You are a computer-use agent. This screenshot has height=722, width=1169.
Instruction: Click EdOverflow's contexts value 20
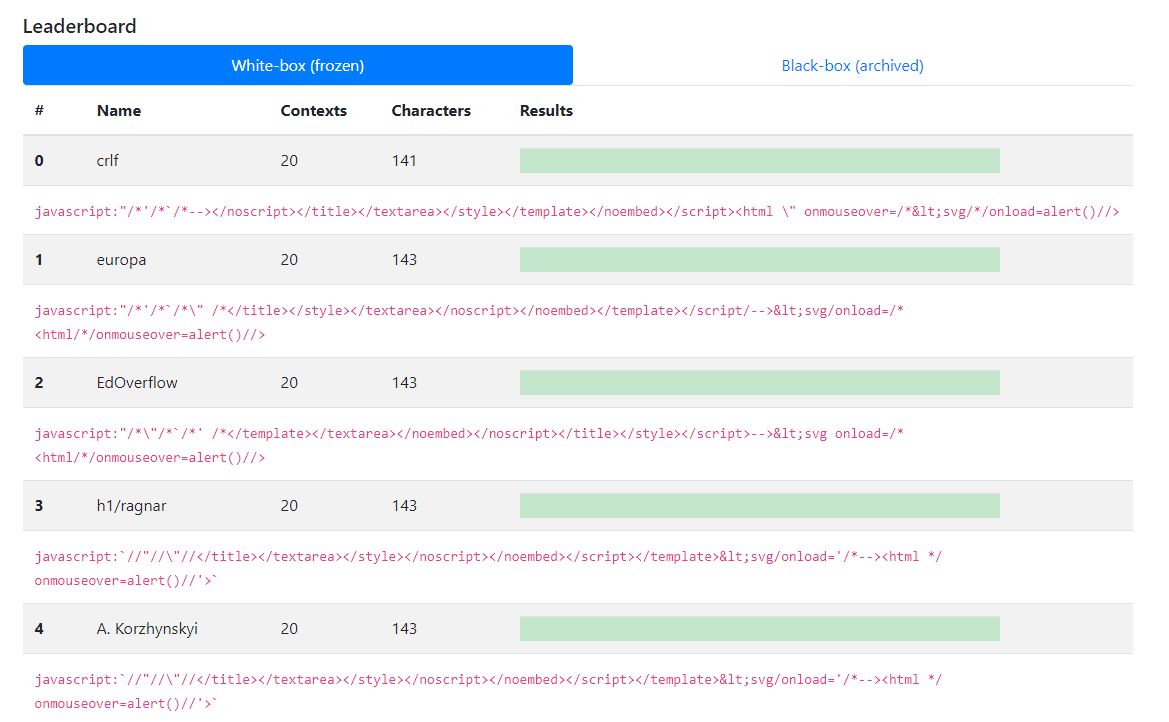coord(289,383)
